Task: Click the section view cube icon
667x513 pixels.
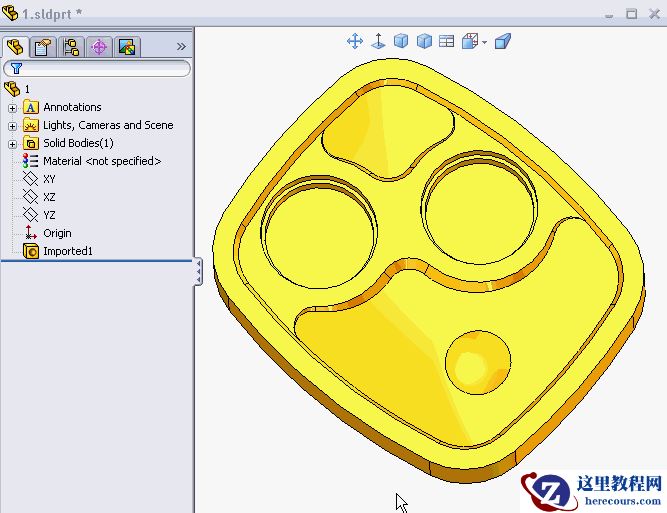Action: (503, 41)
